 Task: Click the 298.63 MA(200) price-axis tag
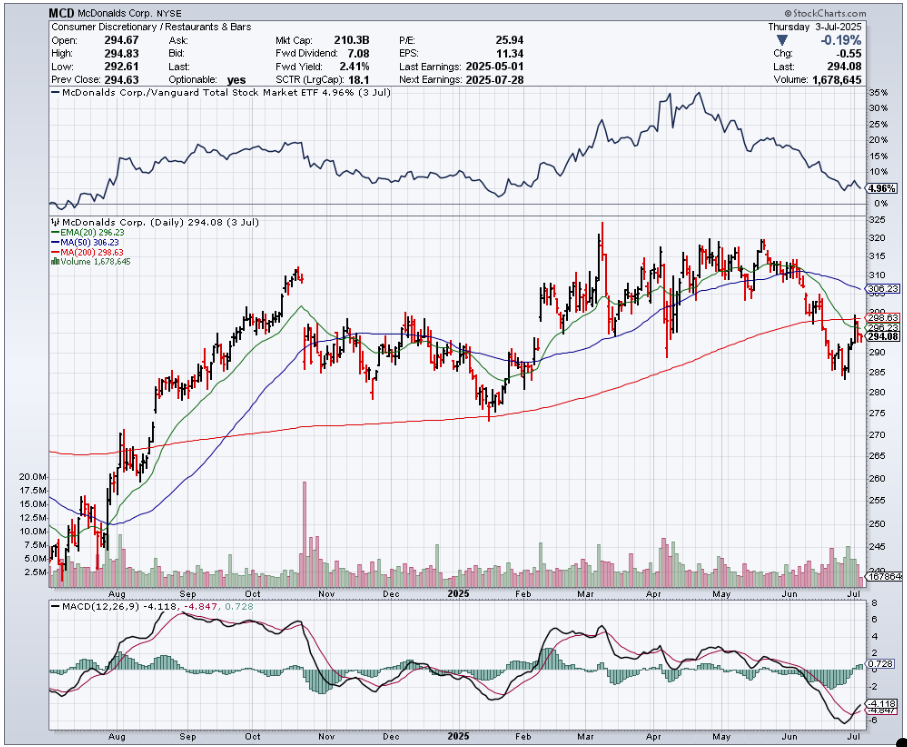883,318
